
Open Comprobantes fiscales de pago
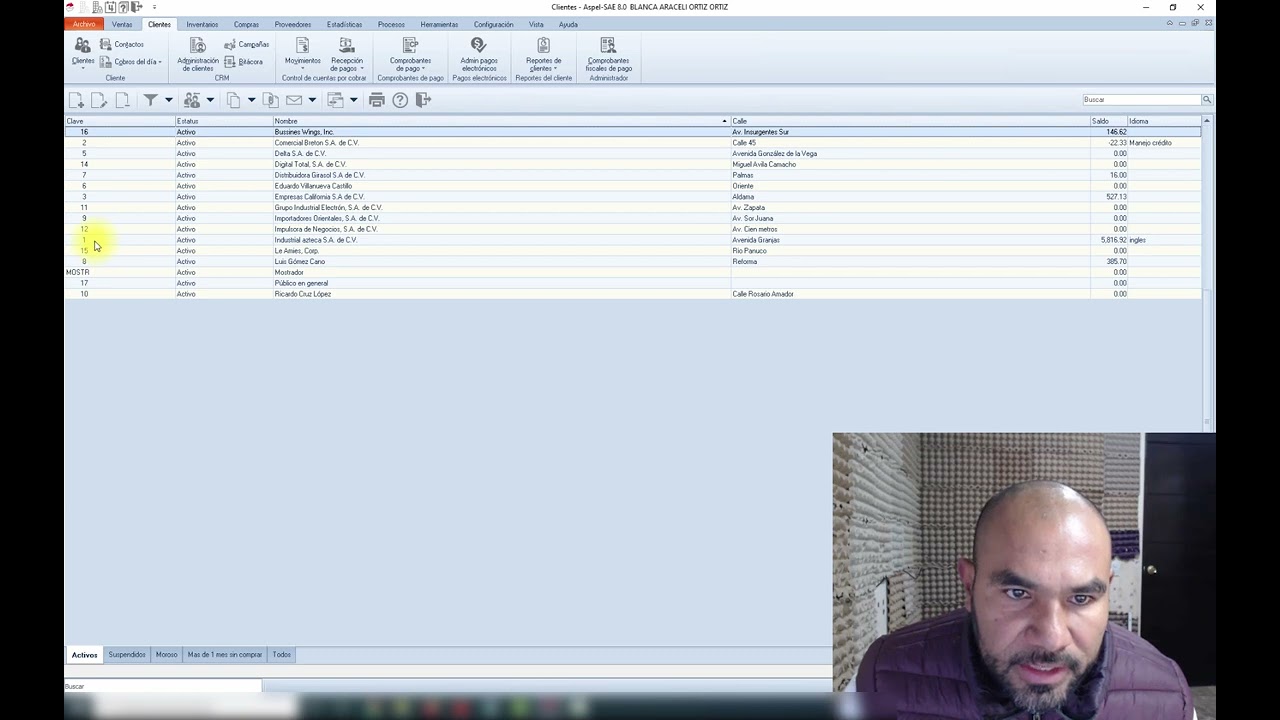pyautogui.click(x=608, y=52)
